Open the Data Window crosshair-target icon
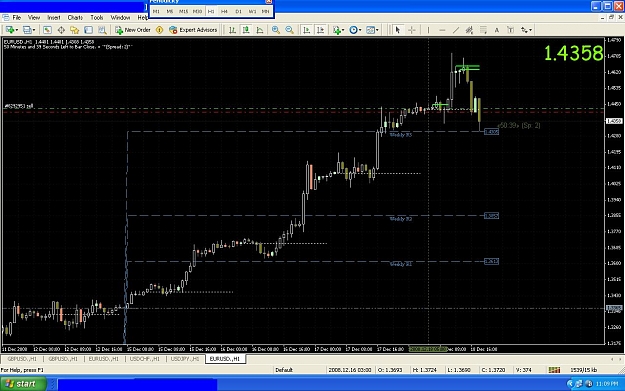 pos(61,30)
